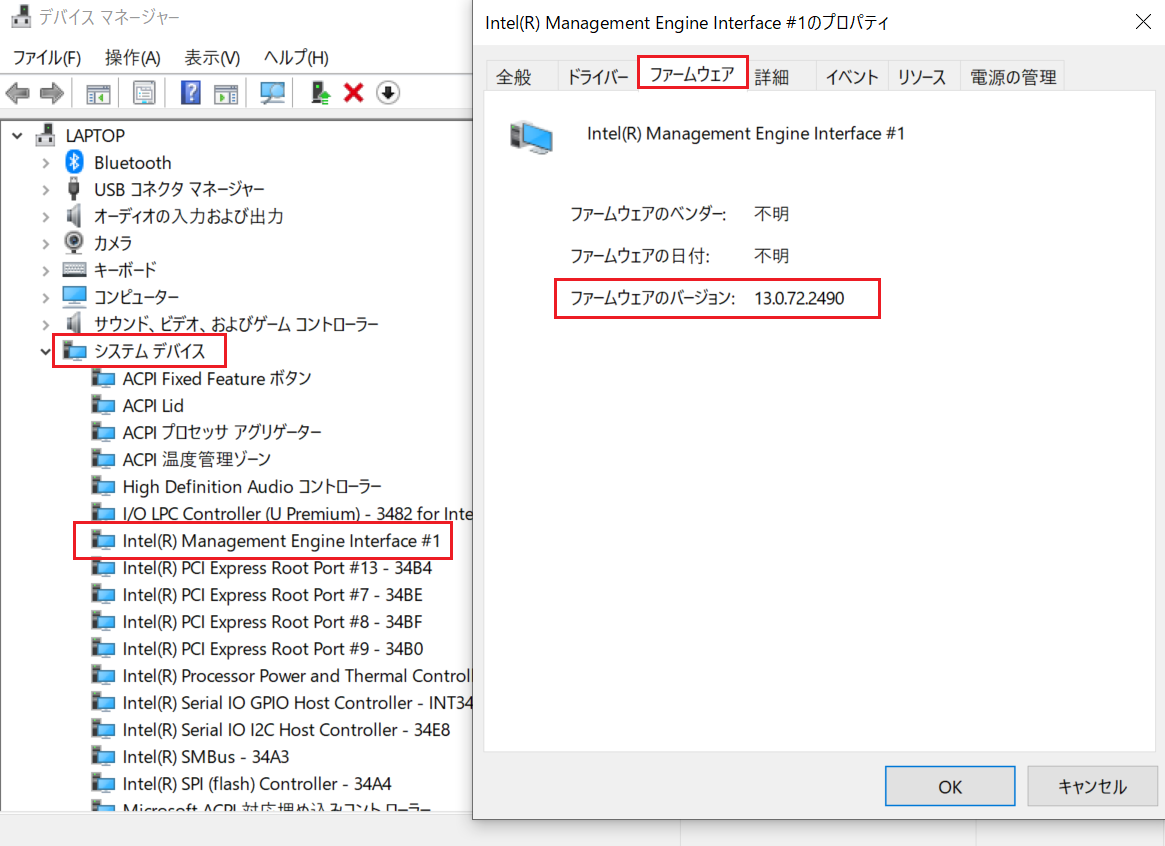Select the ファームウェア tab
This screenshot has width=1165, height=846.
point(692,73)
